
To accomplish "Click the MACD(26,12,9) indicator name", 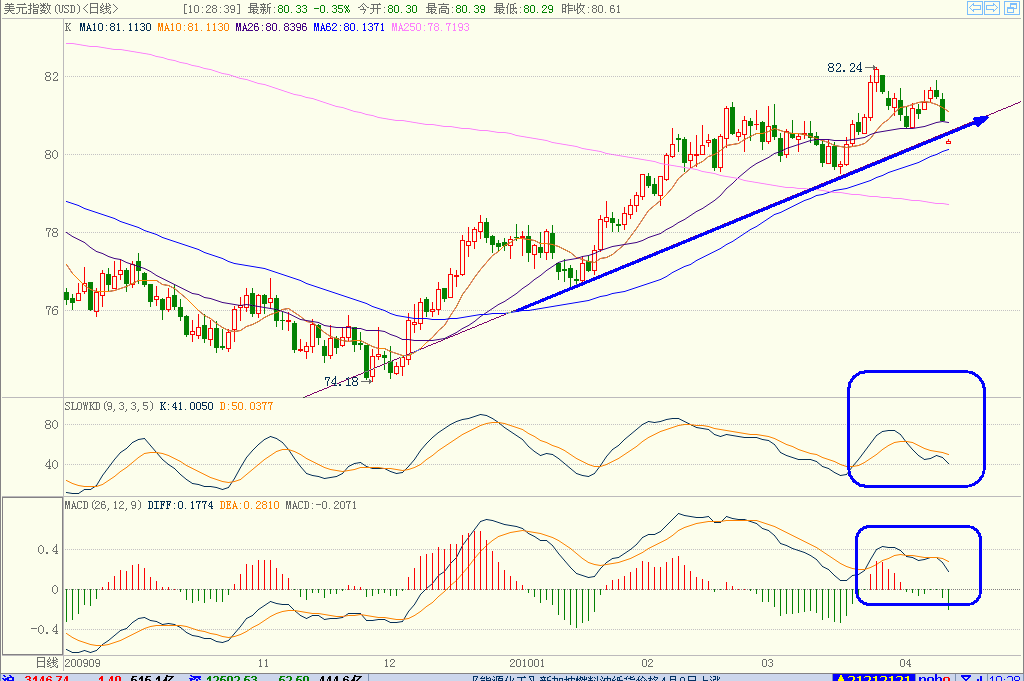I will [103, 505].
